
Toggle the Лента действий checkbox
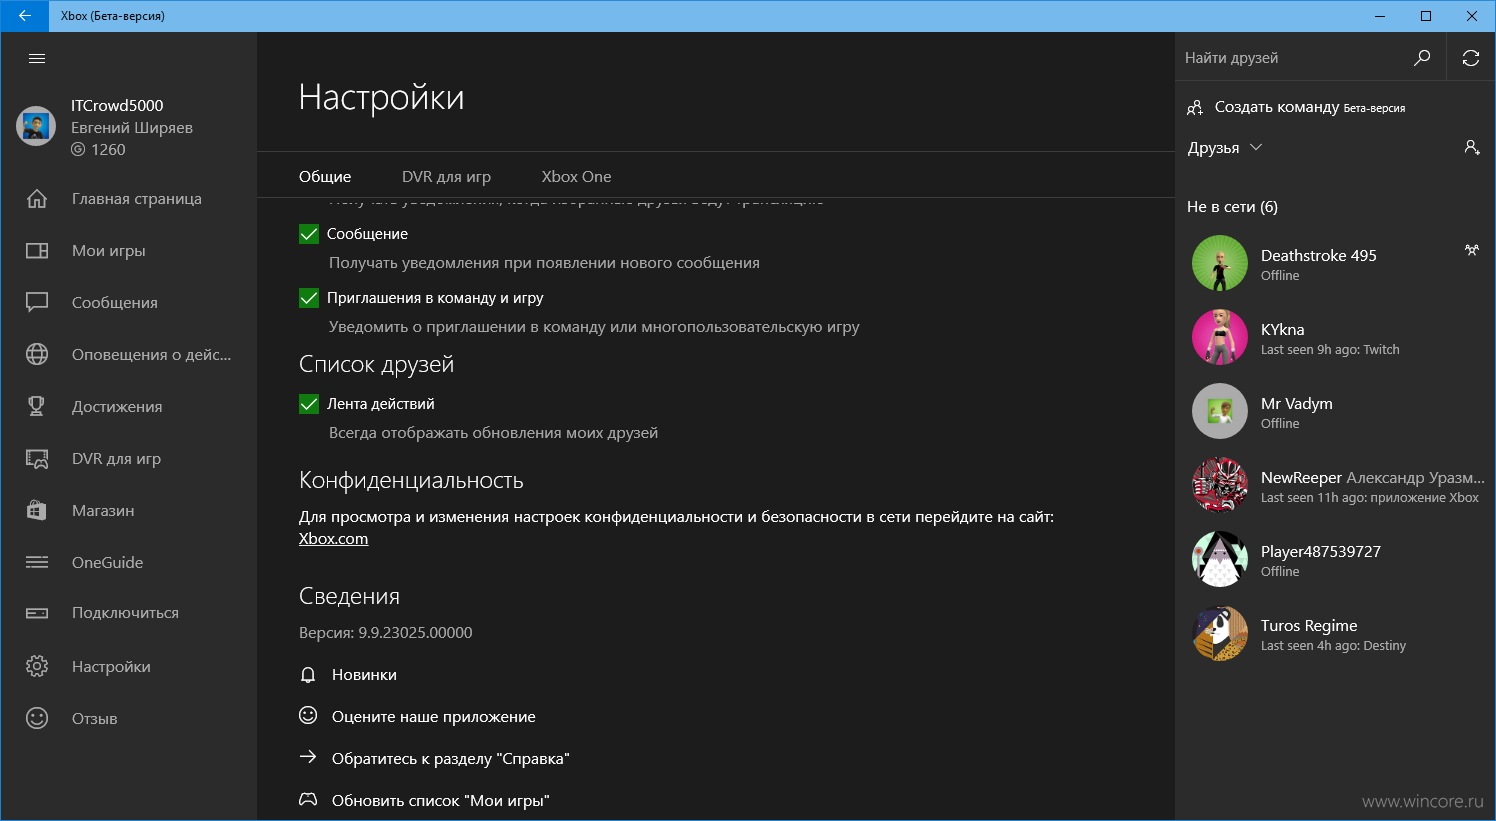coord(309,404)
